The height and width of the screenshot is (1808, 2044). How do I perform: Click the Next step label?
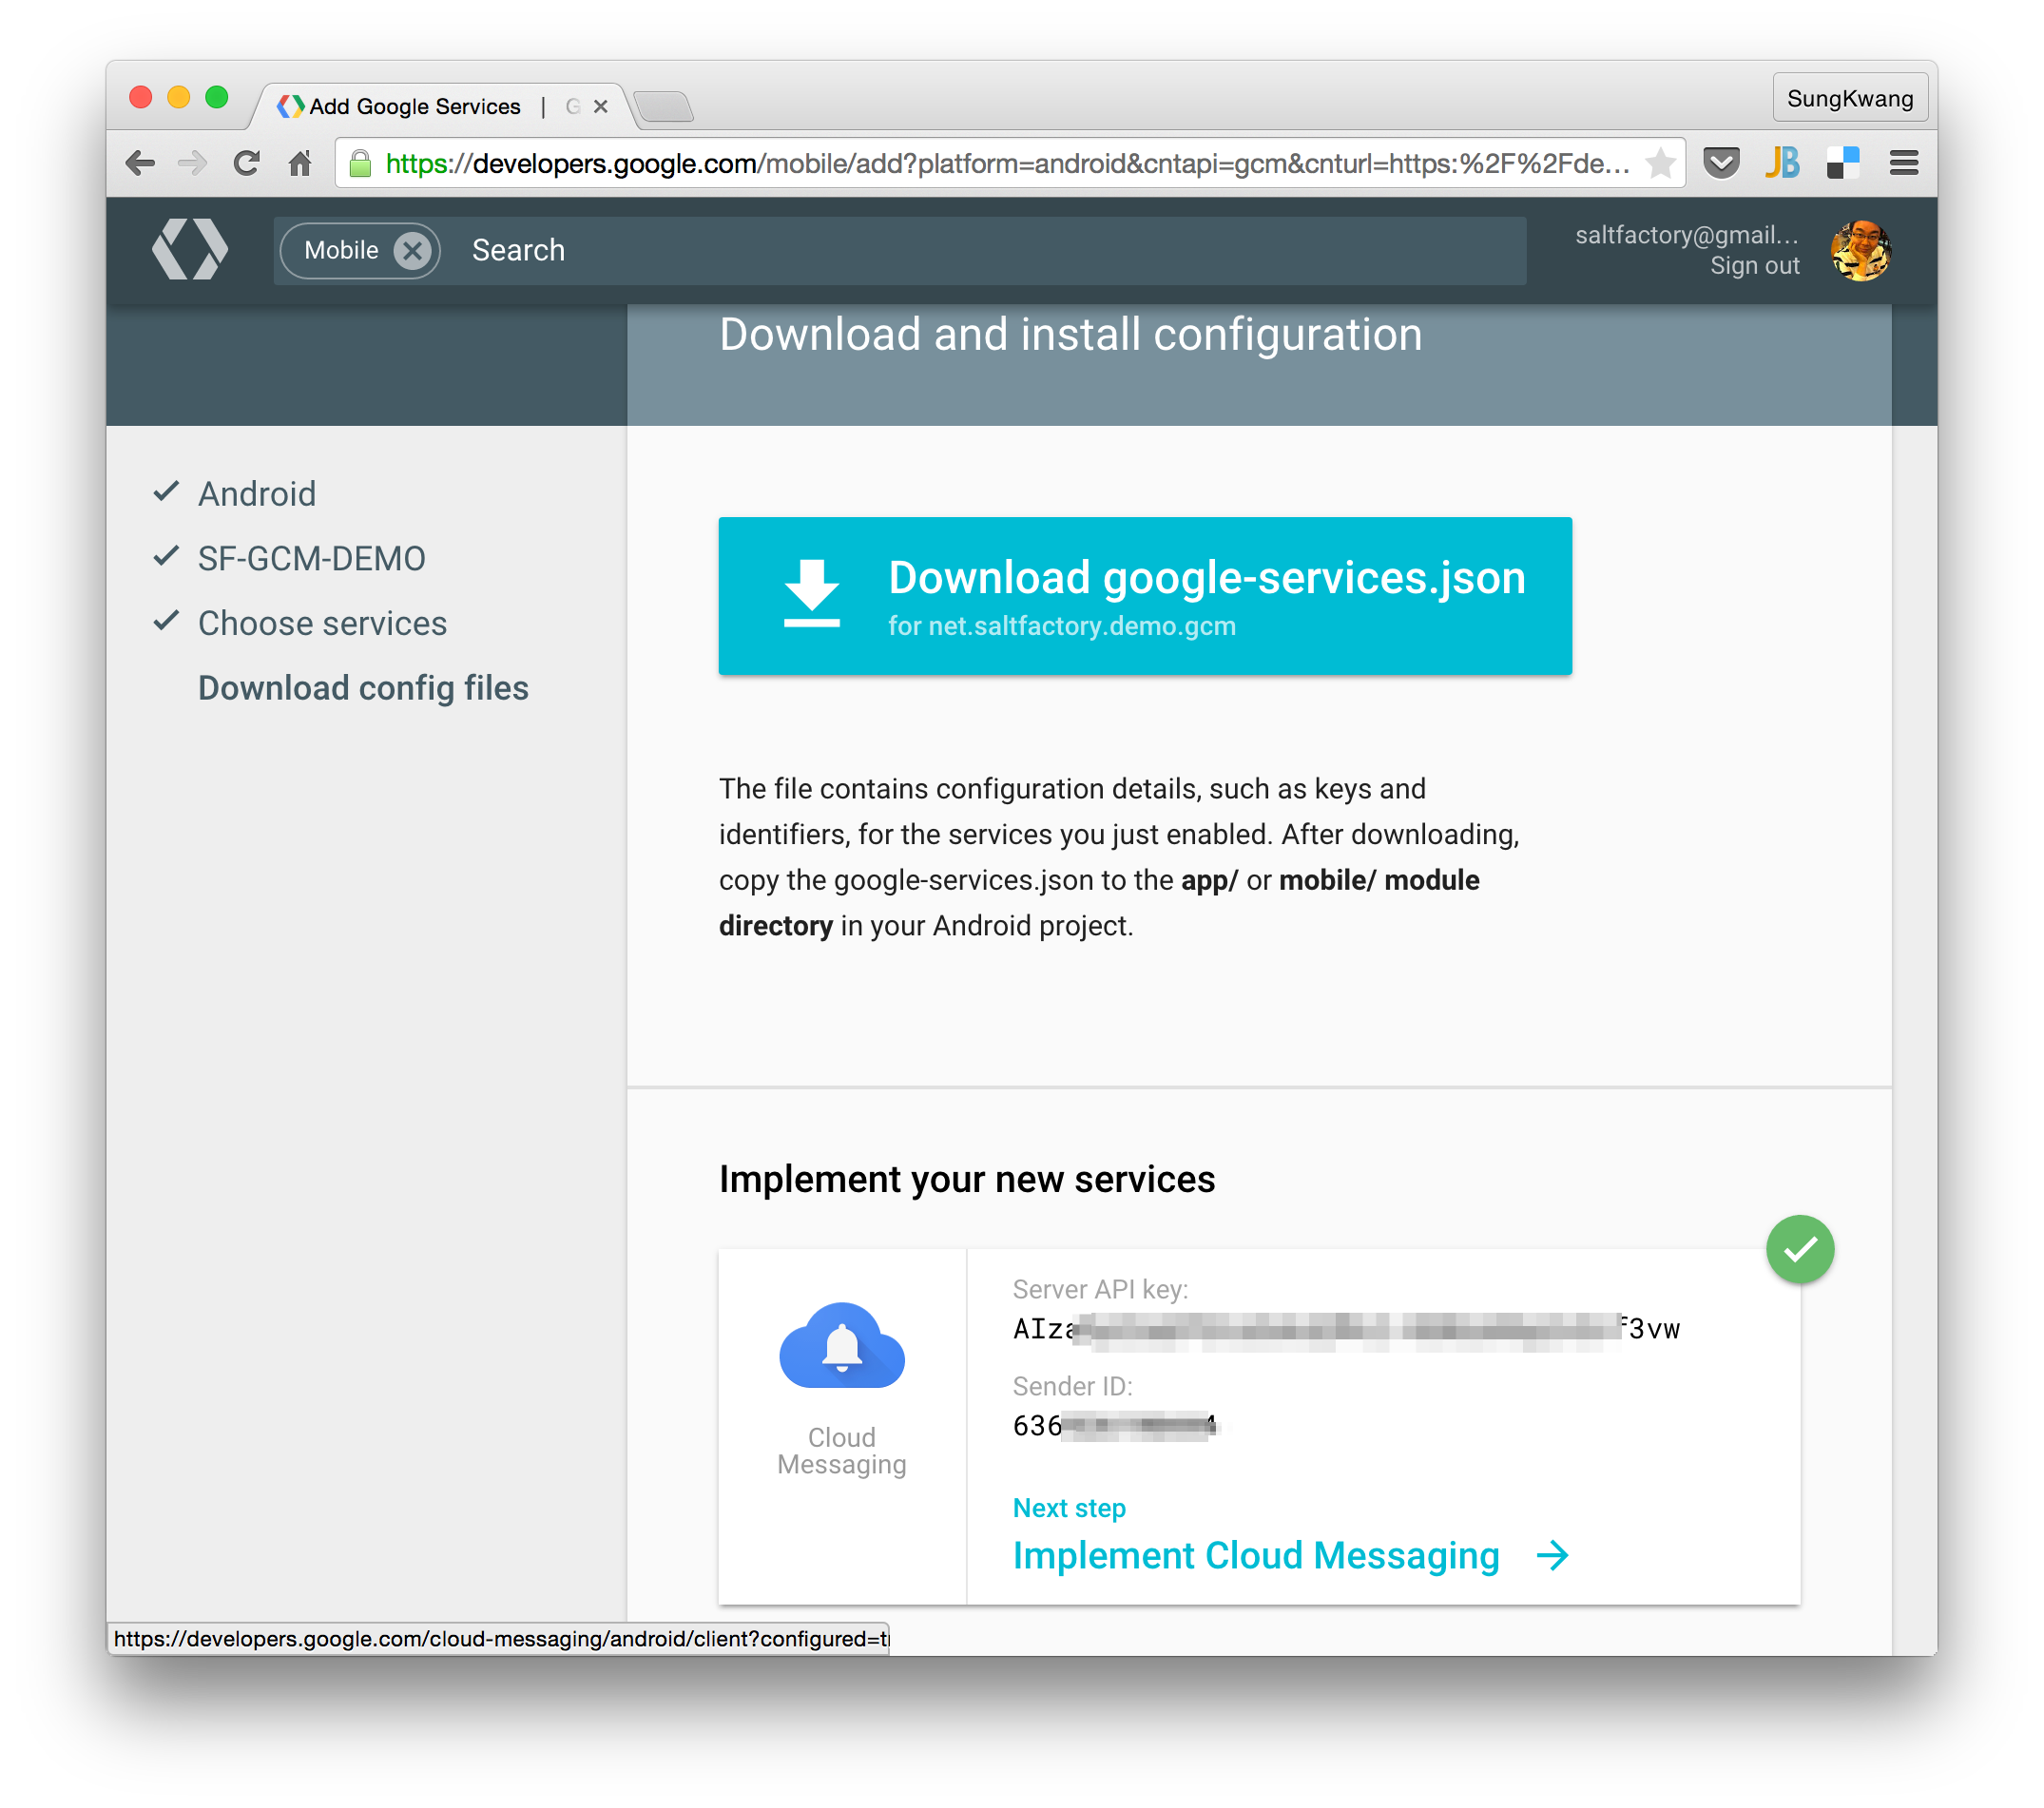(x=1069, y=1508)
